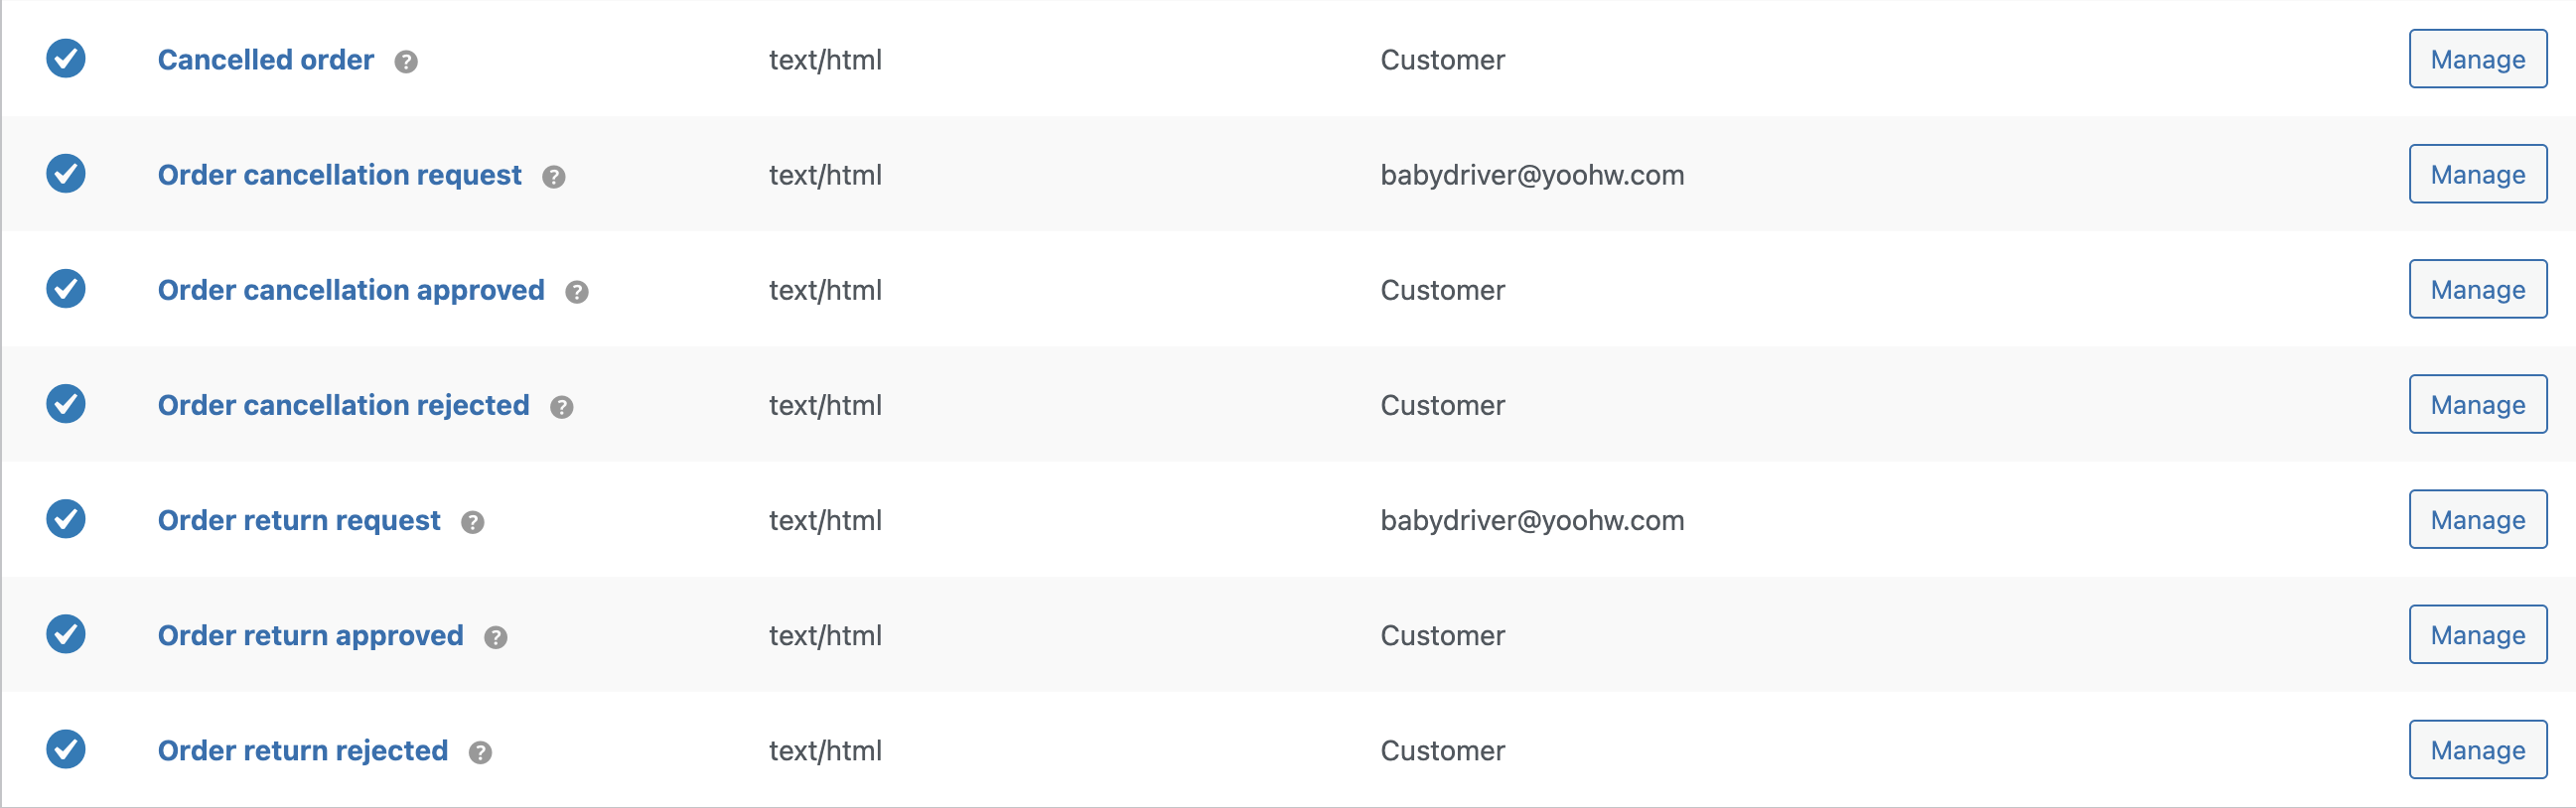The height and width of the screenshot is (808, 2576).
Task: Click Manage button for Order cancellation request
Action: point(2477,174)
